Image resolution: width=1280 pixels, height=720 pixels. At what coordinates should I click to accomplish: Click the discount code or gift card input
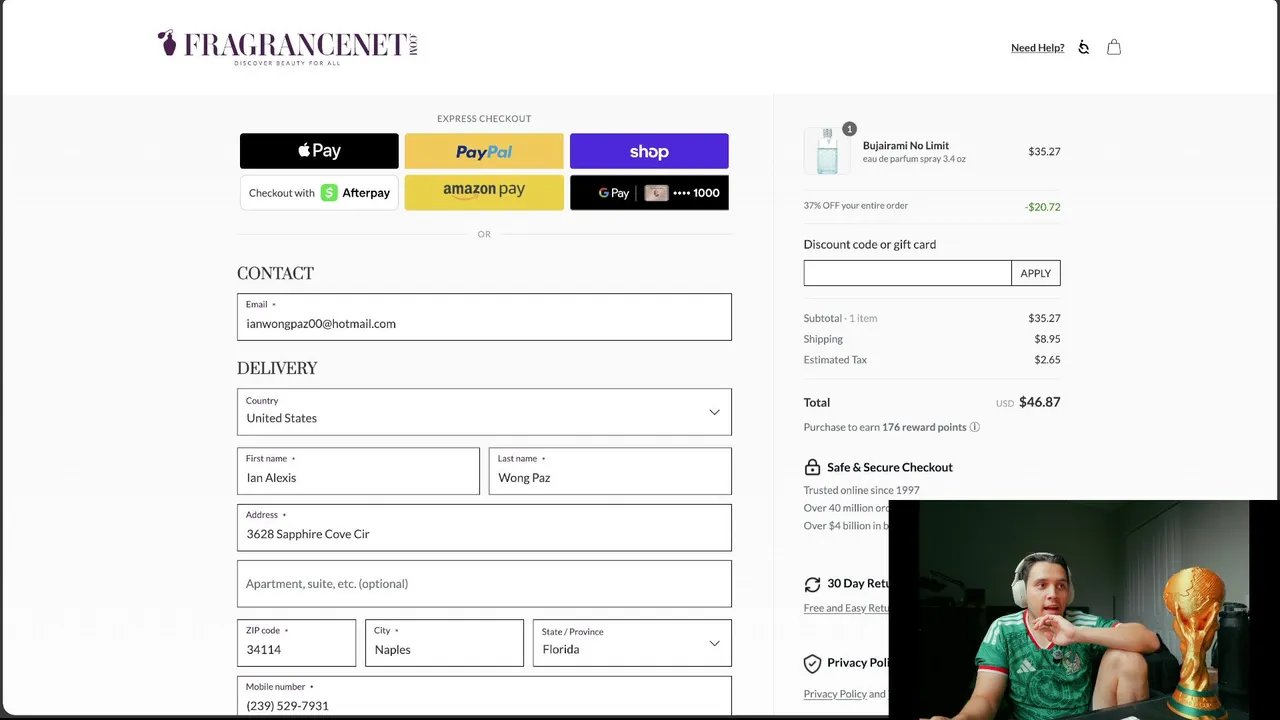(x=908, y=273)
